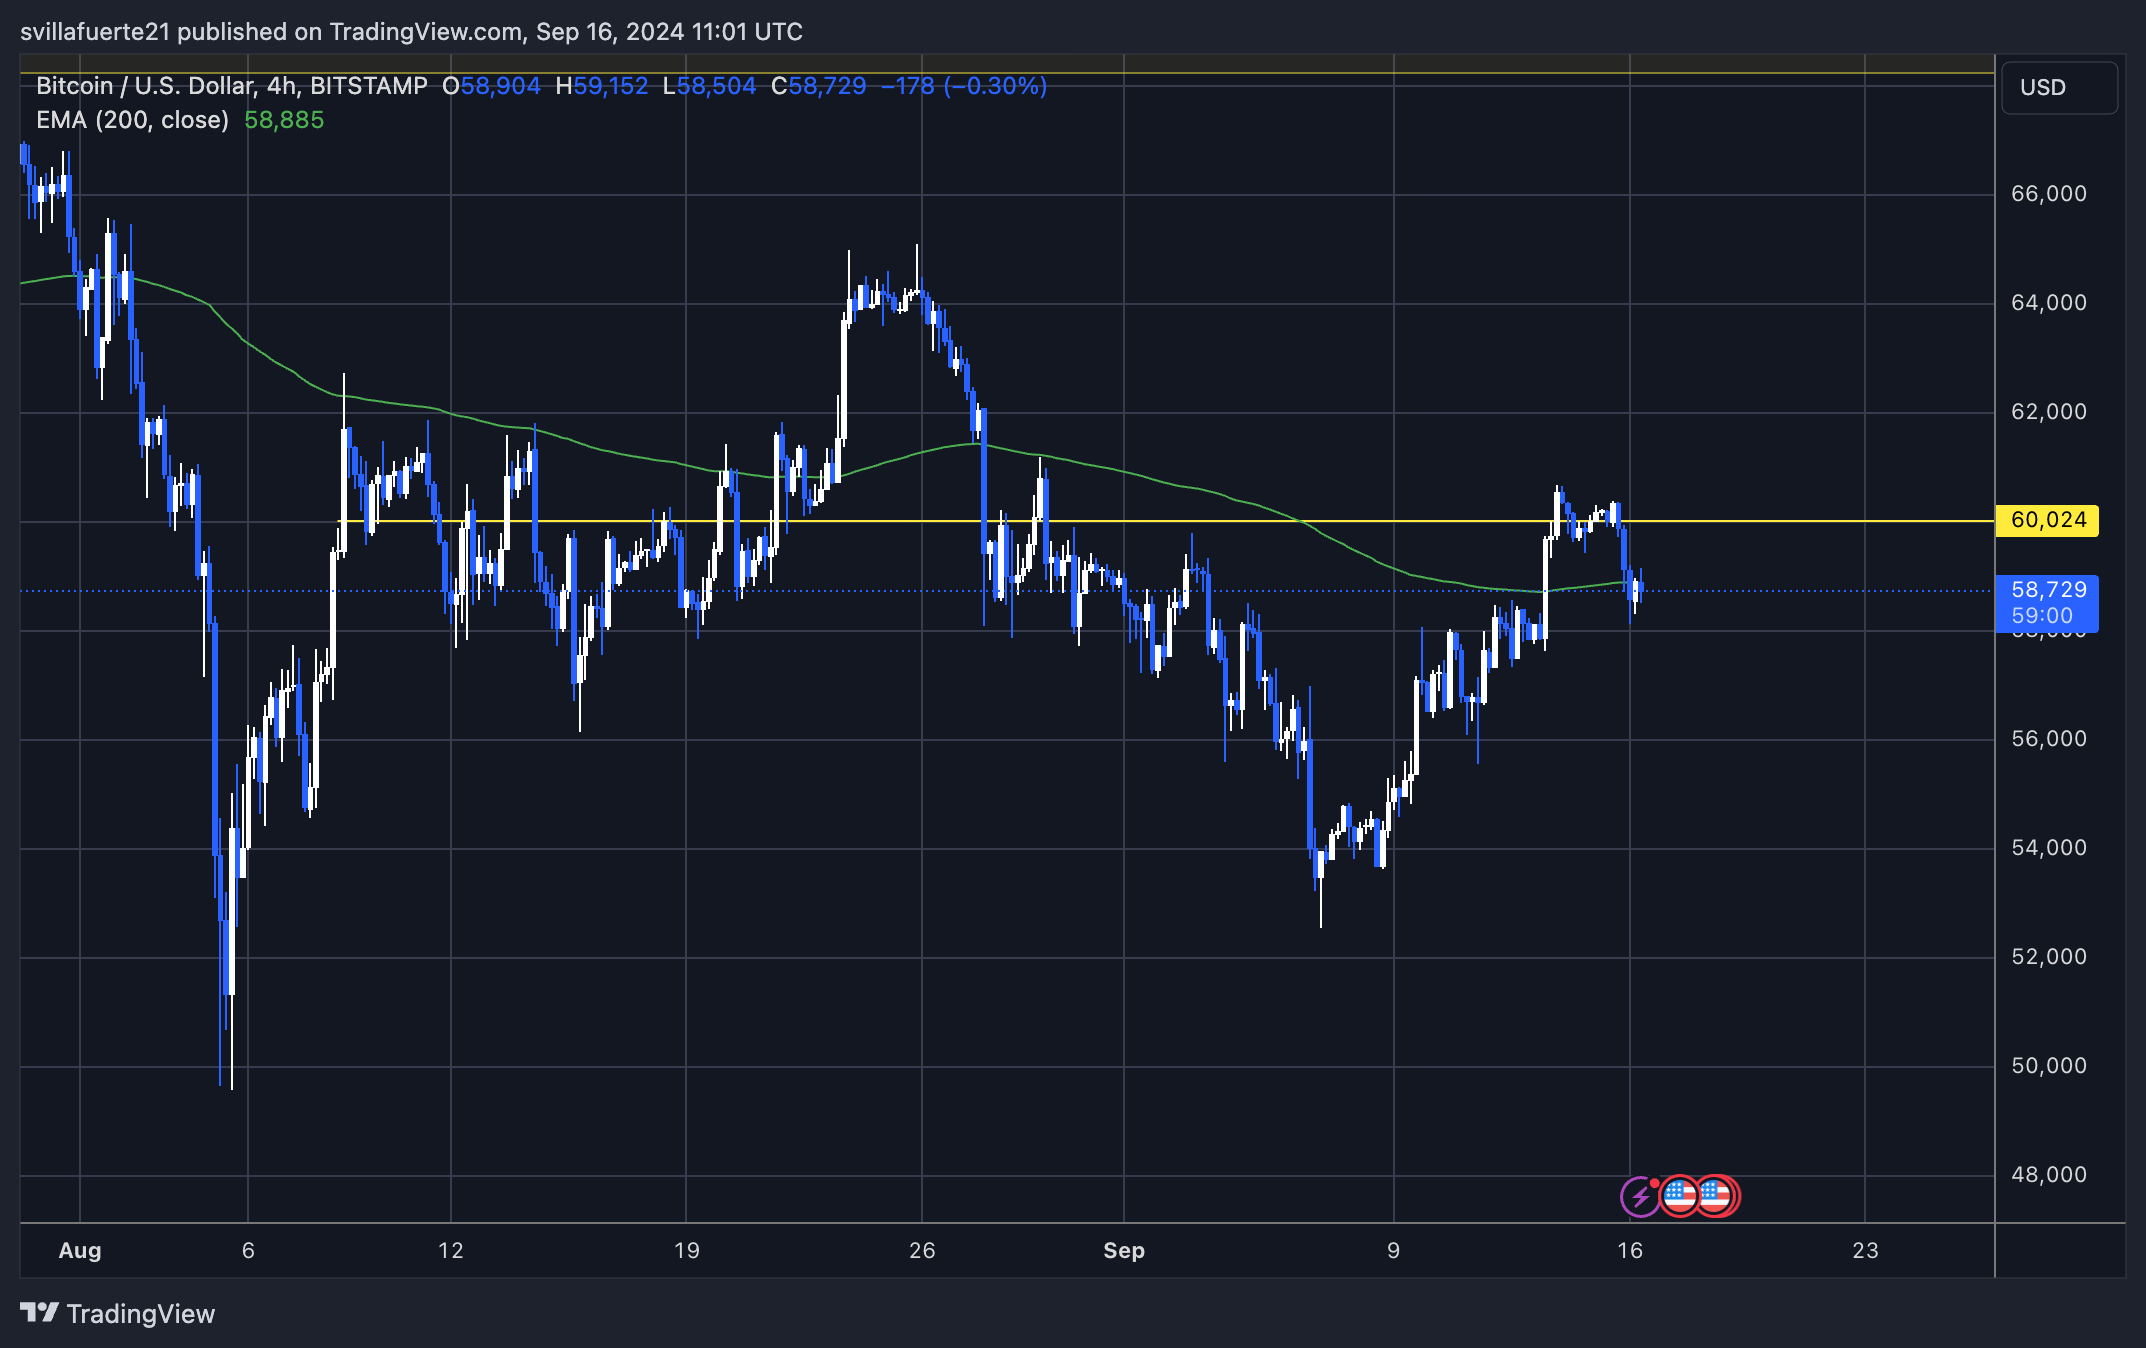Click the green EMA value 58,885
Screen dimensions: 2146x1348
point(283,120)
